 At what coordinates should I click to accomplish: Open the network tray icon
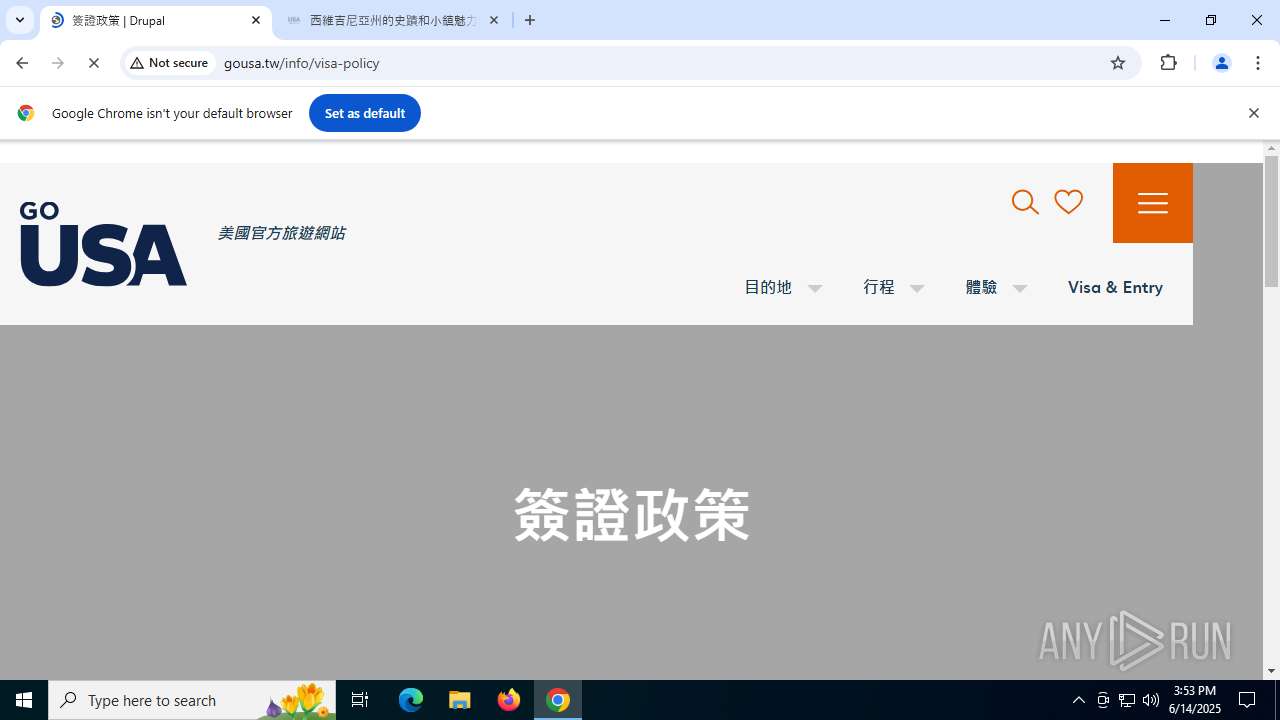click(1127, 700)
